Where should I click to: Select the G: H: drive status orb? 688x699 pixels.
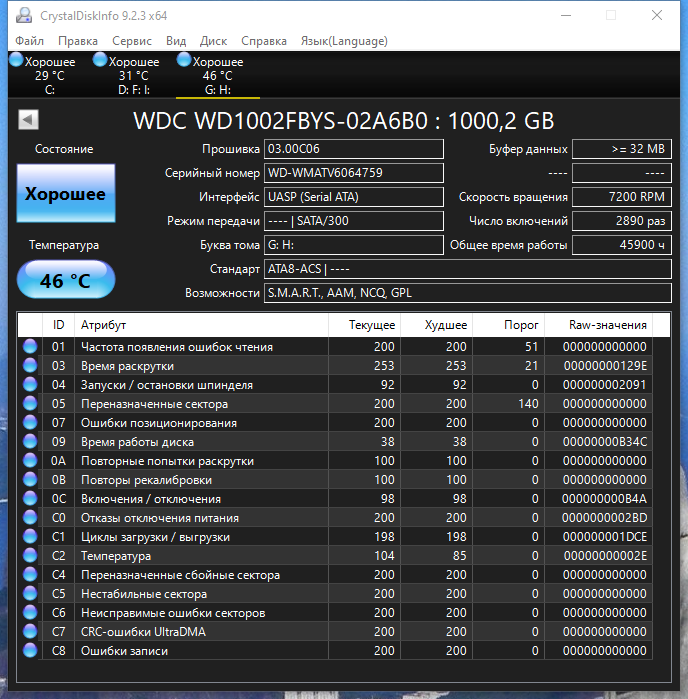(x=184, y=60)
